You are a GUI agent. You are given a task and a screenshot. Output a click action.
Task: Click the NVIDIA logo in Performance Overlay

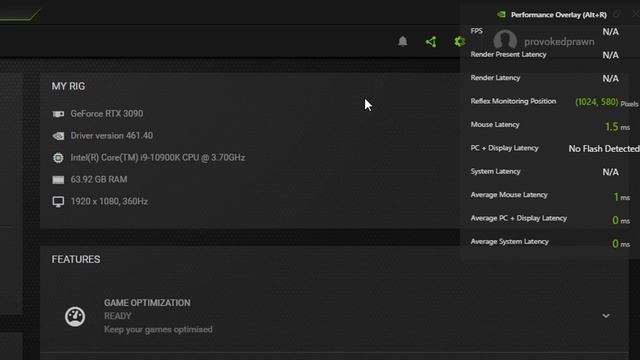tap(501, 15)
